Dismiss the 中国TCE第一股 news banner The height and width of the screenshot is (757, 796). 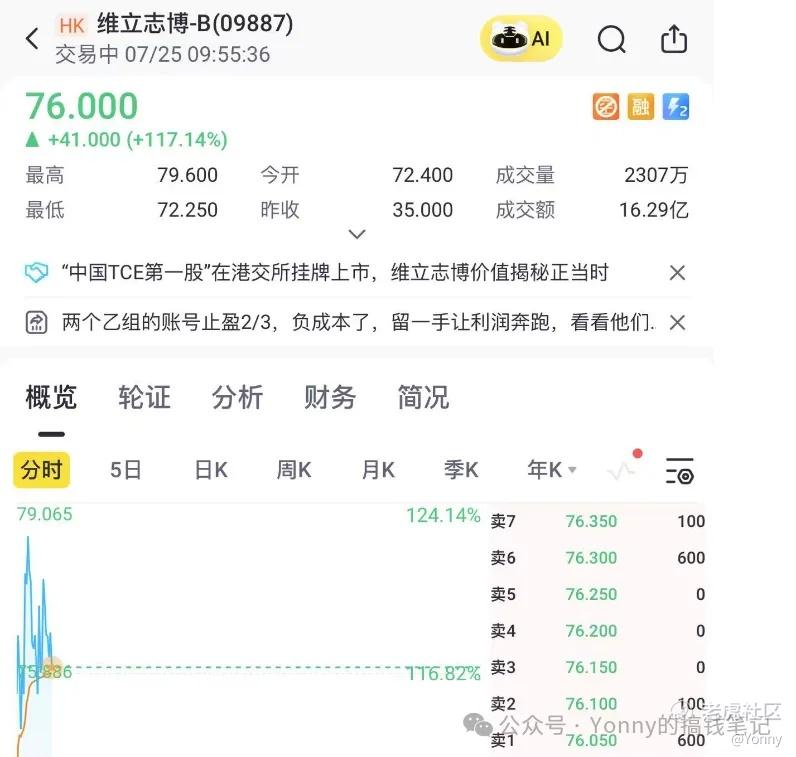677,273
